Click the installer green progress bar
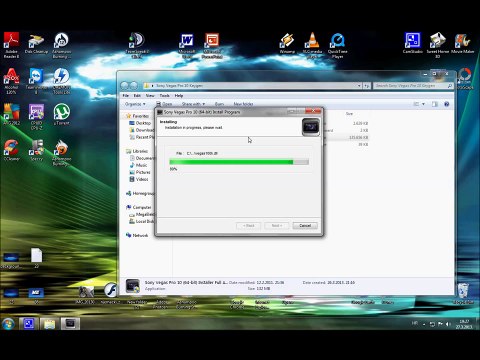 pyautogui.click(x=239, y=162)
